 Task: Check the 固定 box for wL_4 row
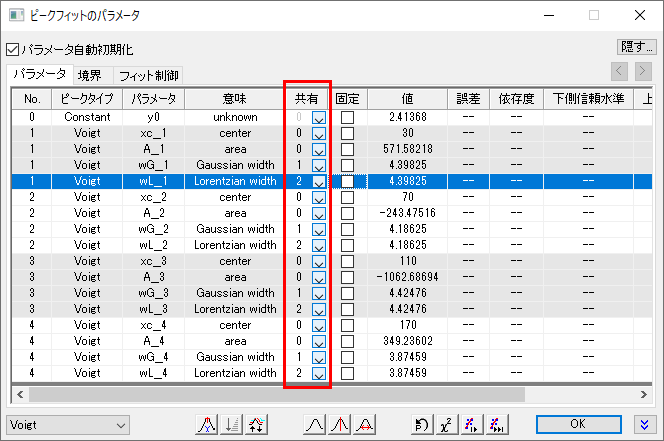click(x=347, y=373)
